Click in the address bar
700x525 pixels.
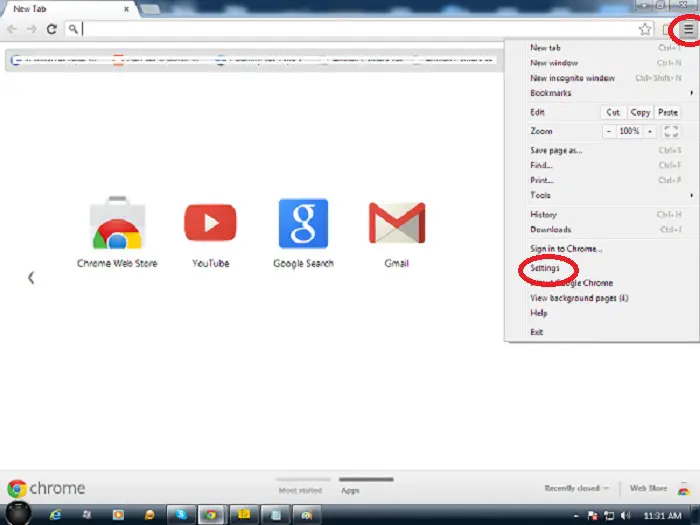[357, 29]
